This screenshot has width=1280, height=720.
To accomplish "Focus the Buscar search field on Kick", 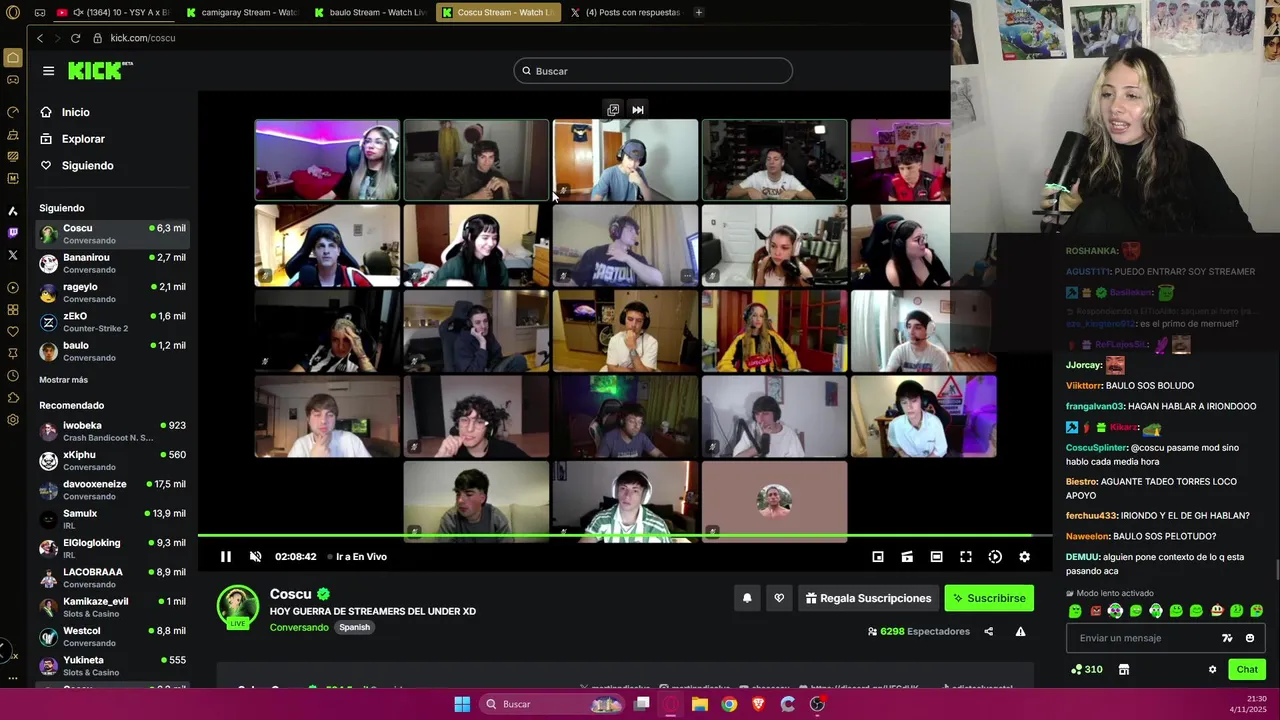I will [653, 71].
